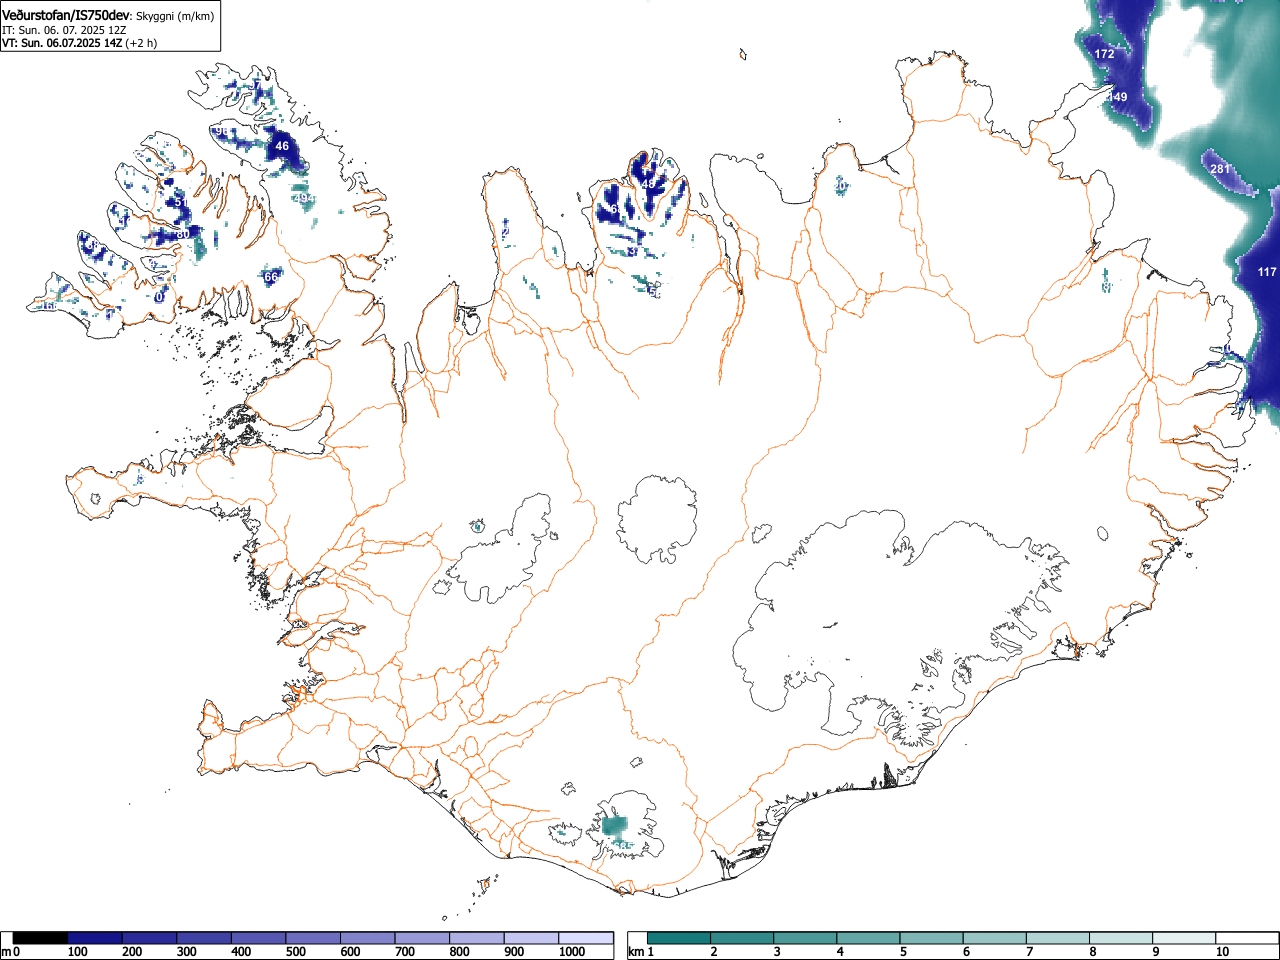Select the 300–400 m legend color segment
The width and height of the screenshot is (1280, 960).
204,938
